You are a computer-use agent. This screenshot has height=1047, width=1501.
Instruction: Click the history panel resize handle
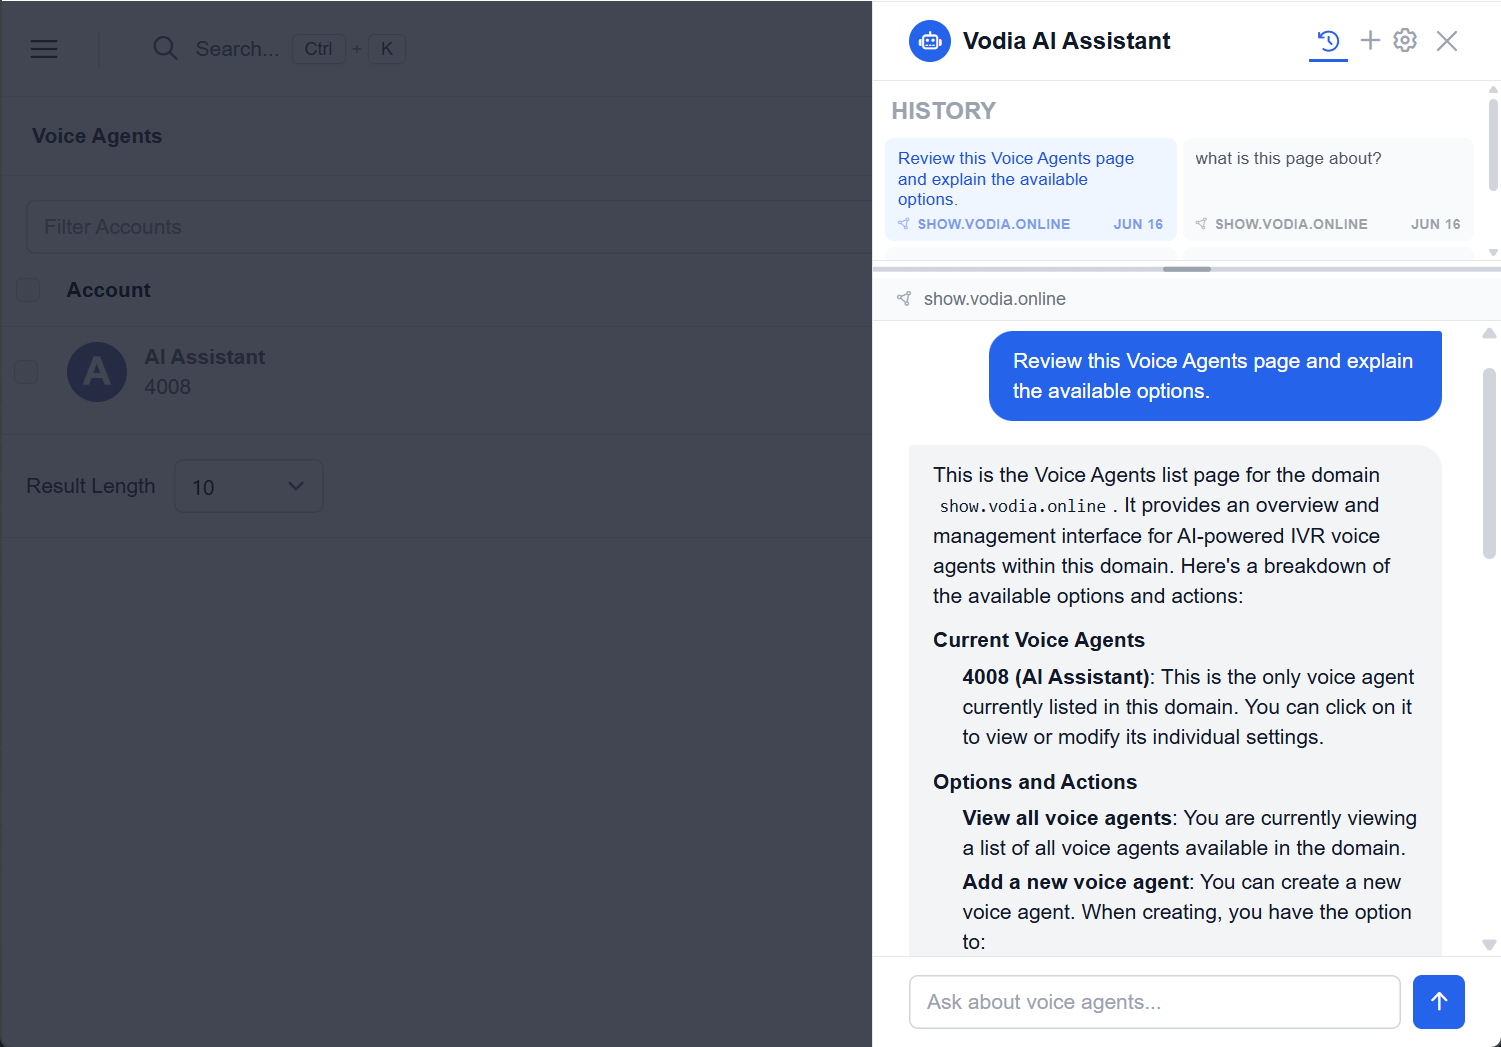point(1187,269)
